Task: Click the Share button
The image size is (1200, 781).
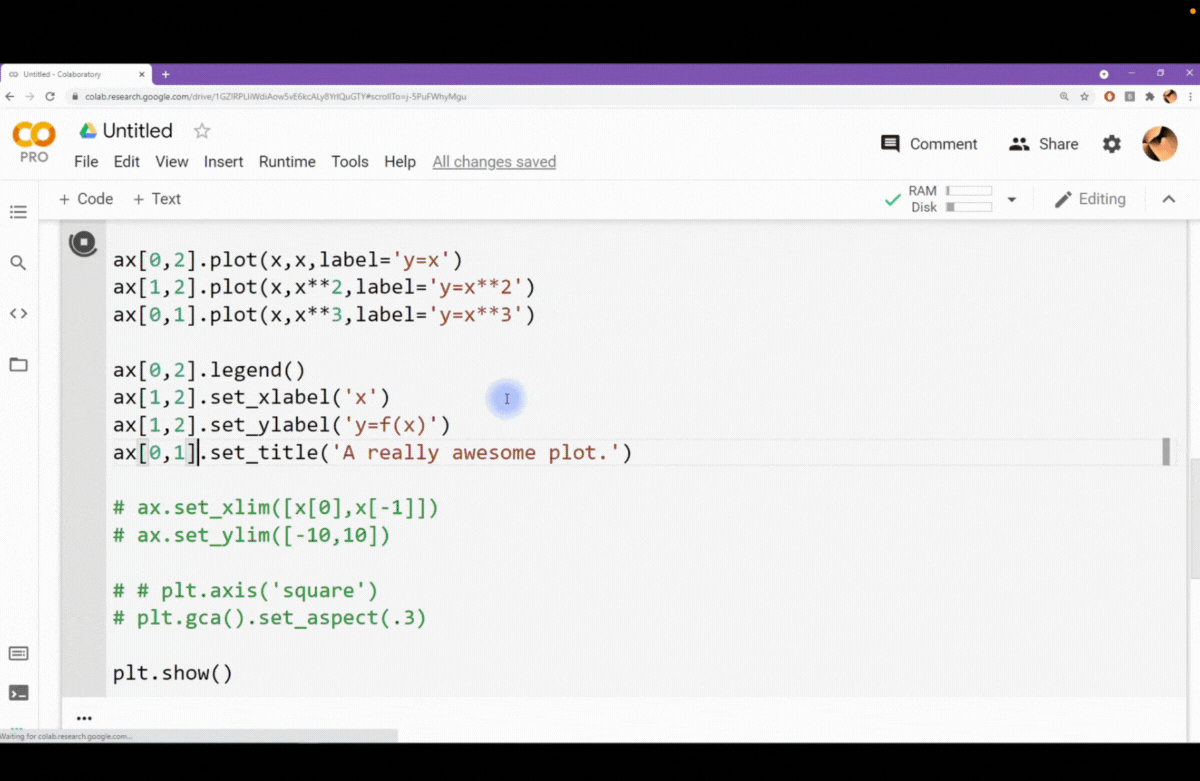Action: coord(1044,144)
